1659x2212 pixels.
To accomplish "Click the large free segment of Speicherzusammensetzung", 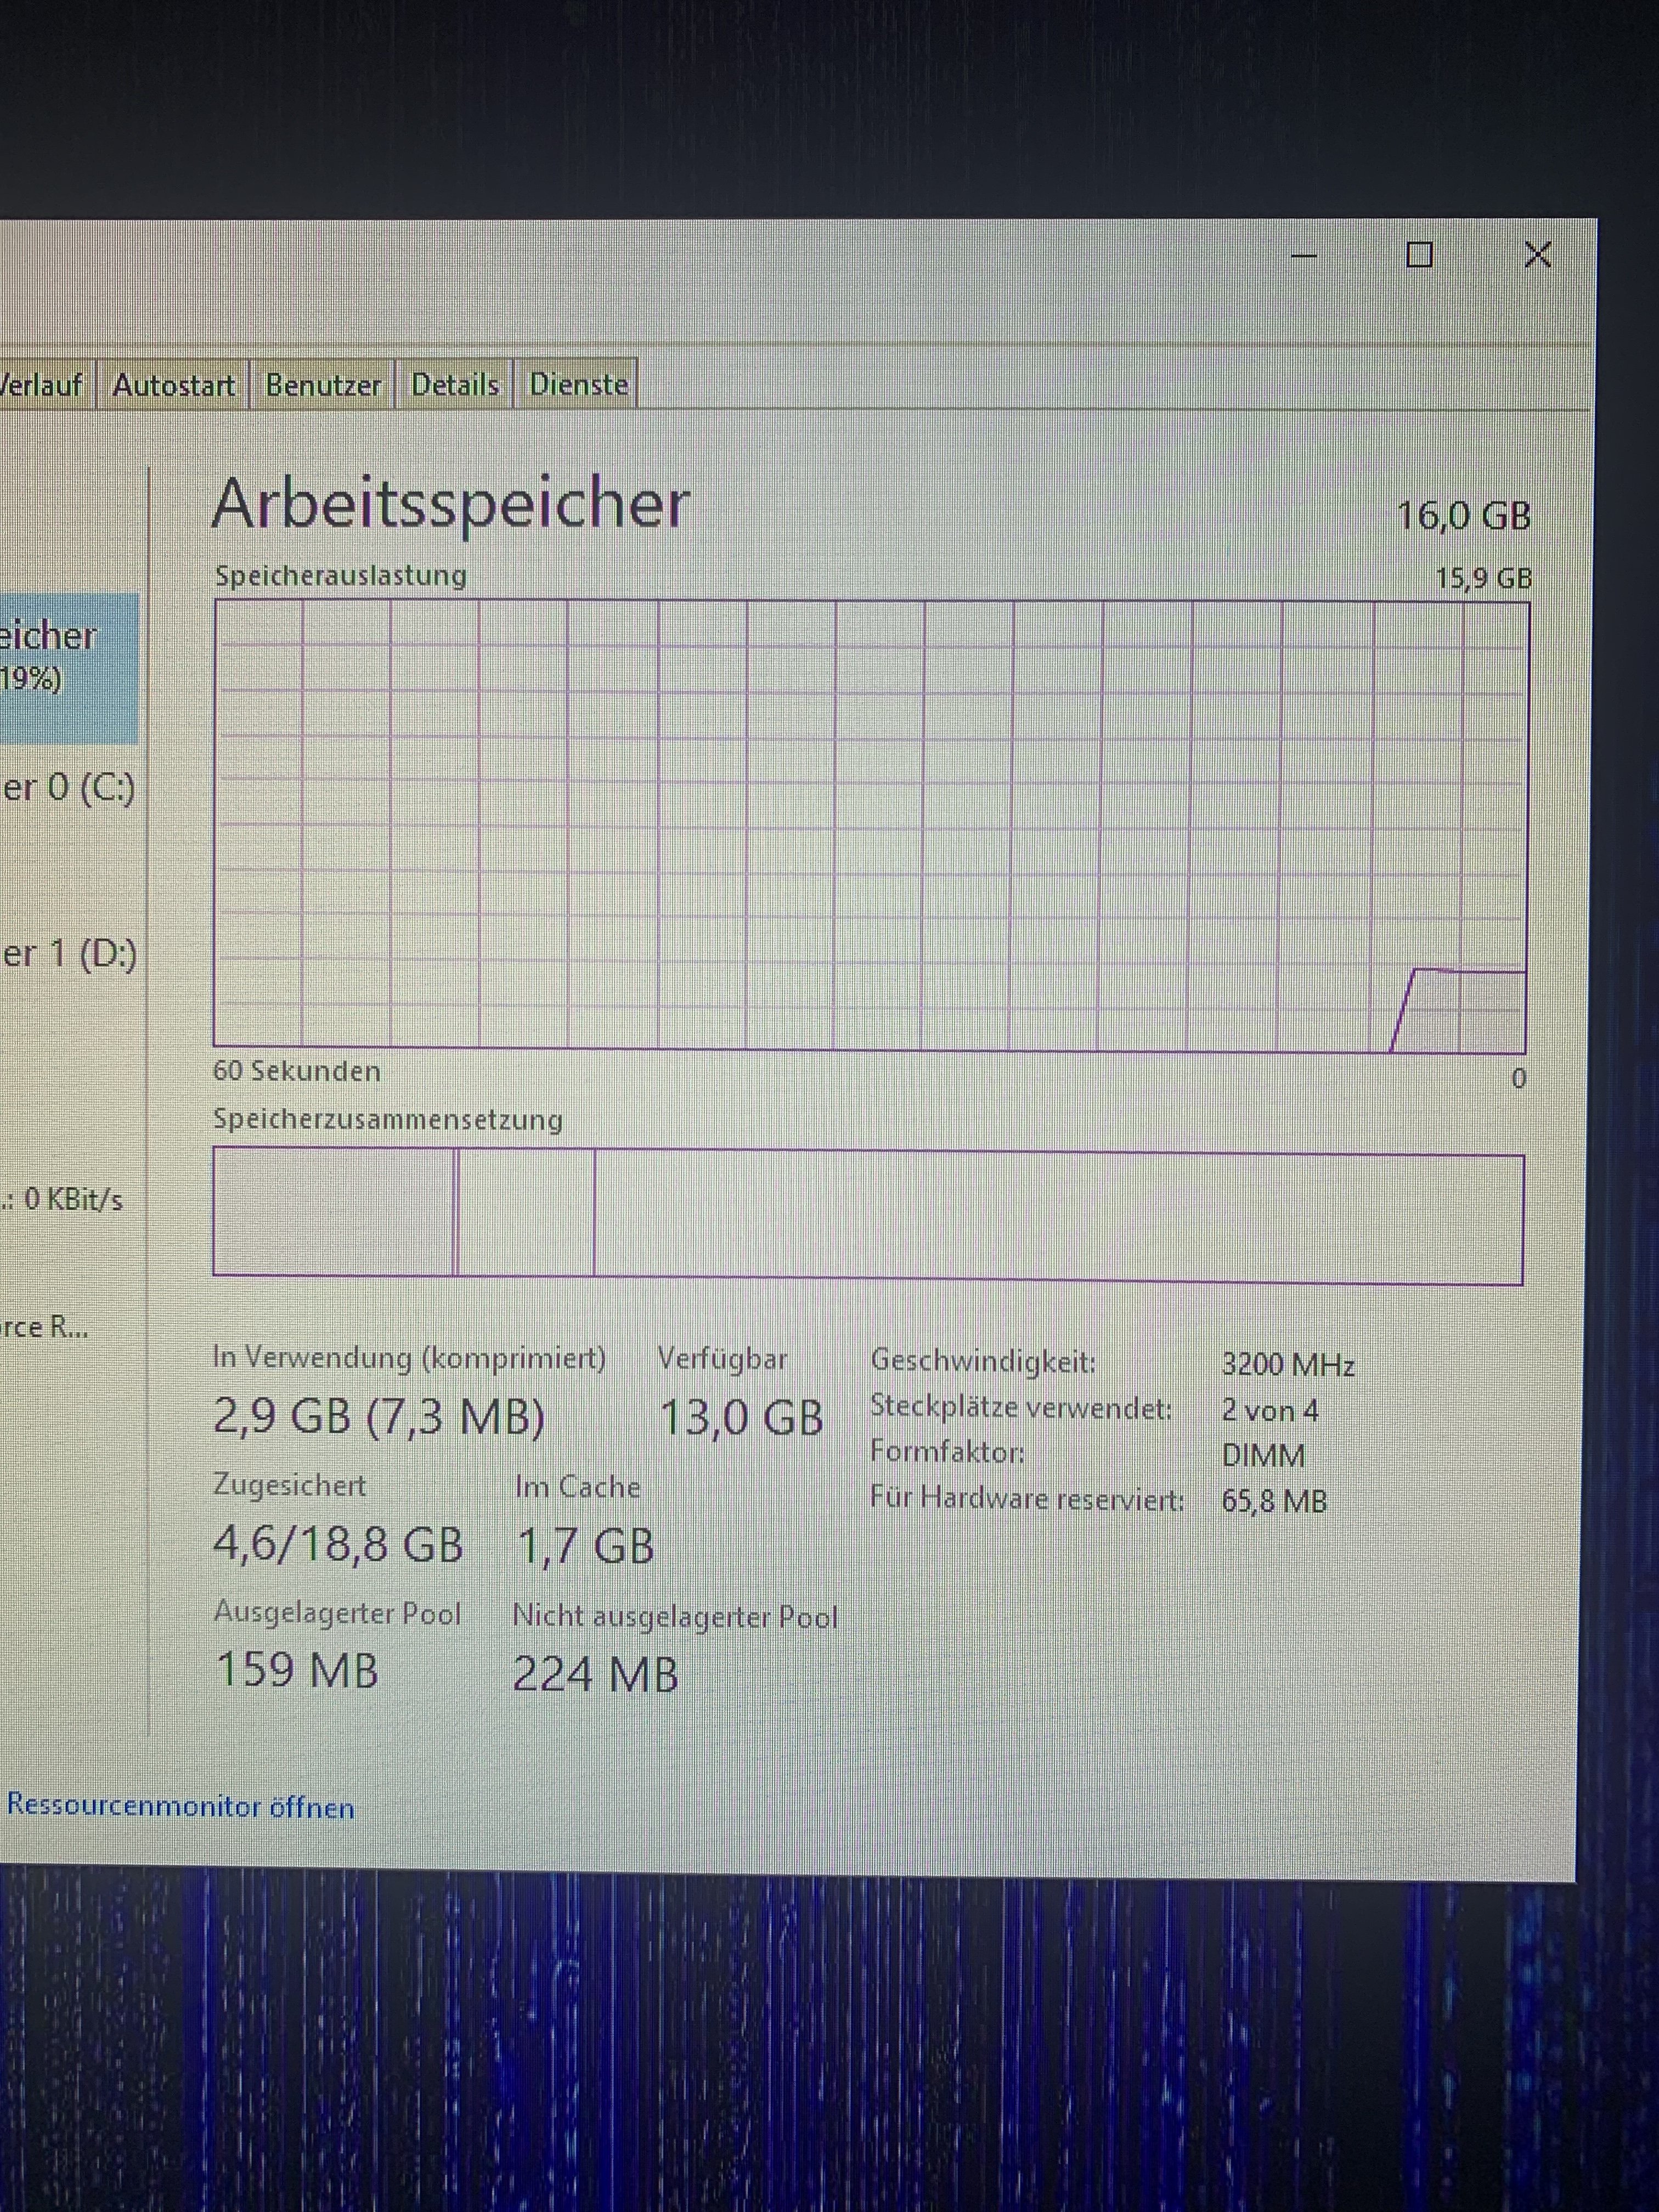I will pyautogui.click(x=1058, y=1216).
